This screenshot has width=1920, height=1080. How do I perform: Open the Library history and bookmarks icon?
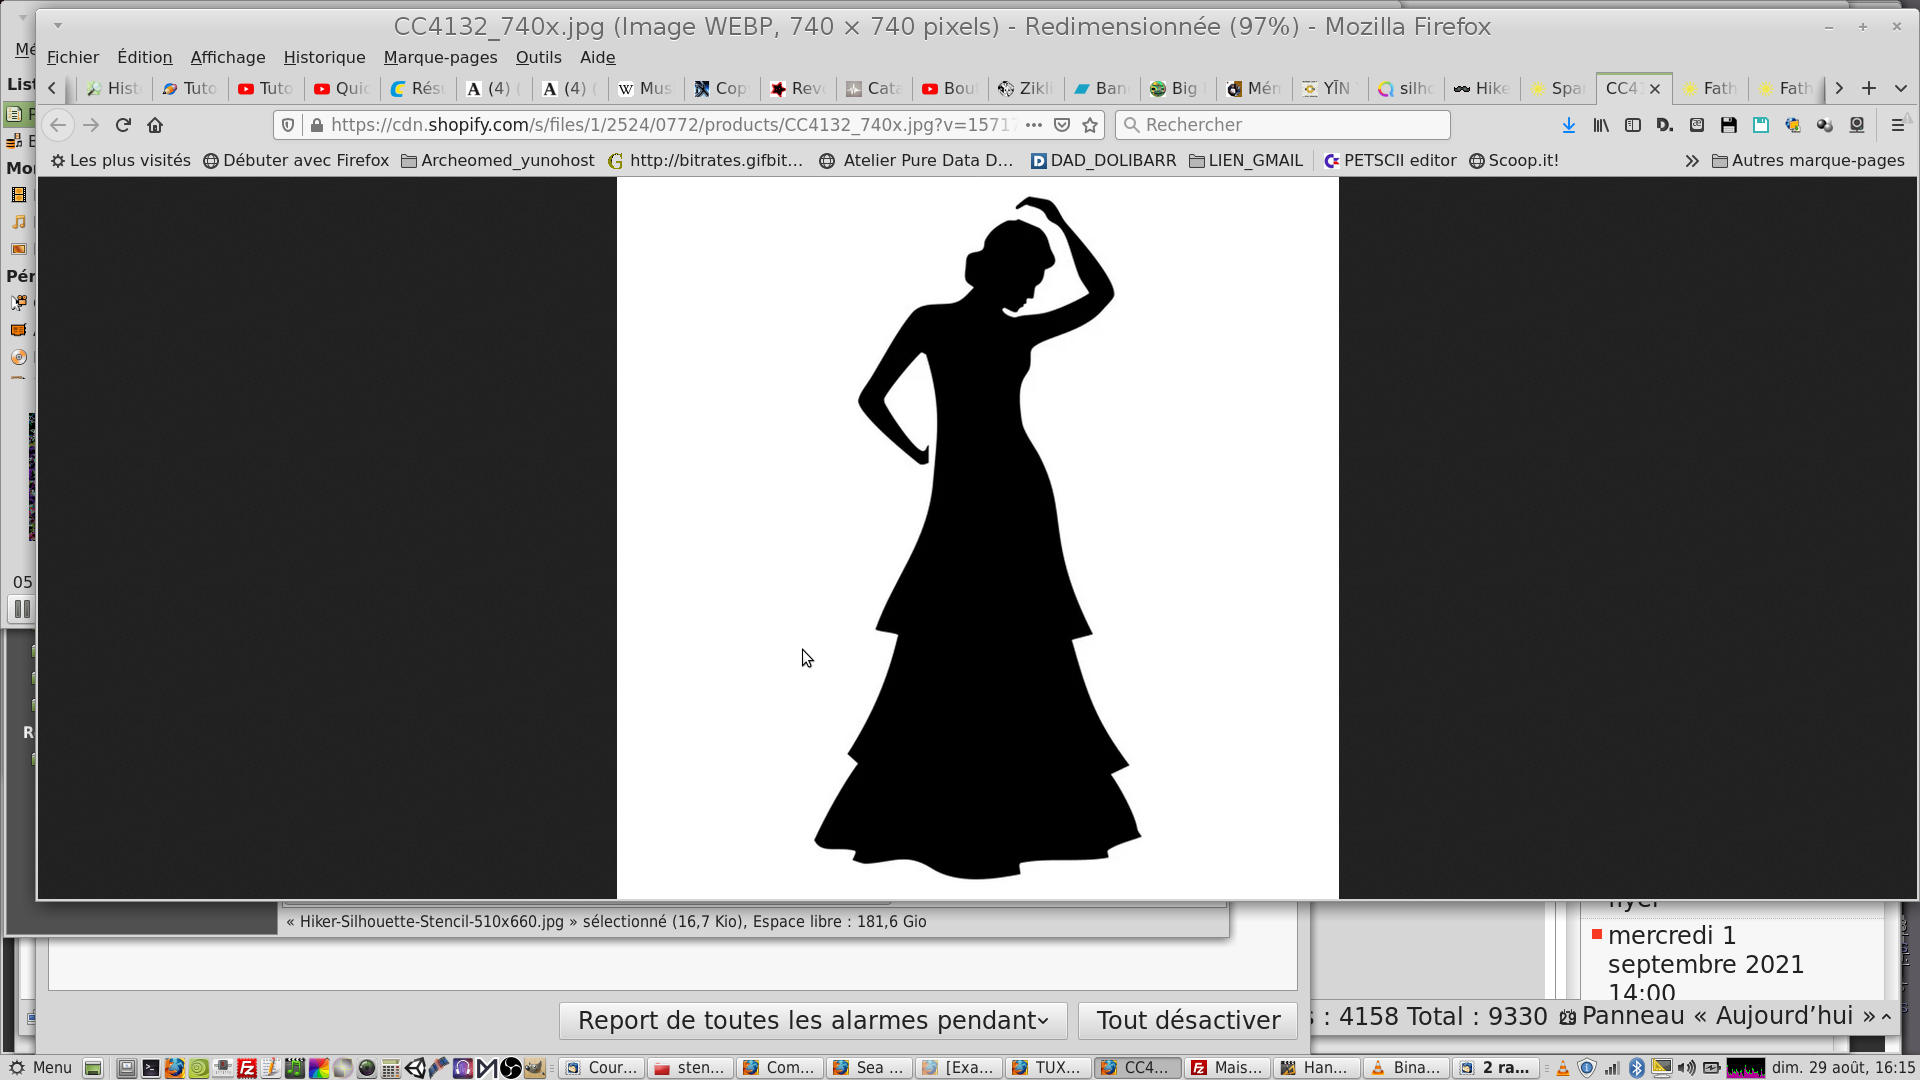(x=1601, y=125)
